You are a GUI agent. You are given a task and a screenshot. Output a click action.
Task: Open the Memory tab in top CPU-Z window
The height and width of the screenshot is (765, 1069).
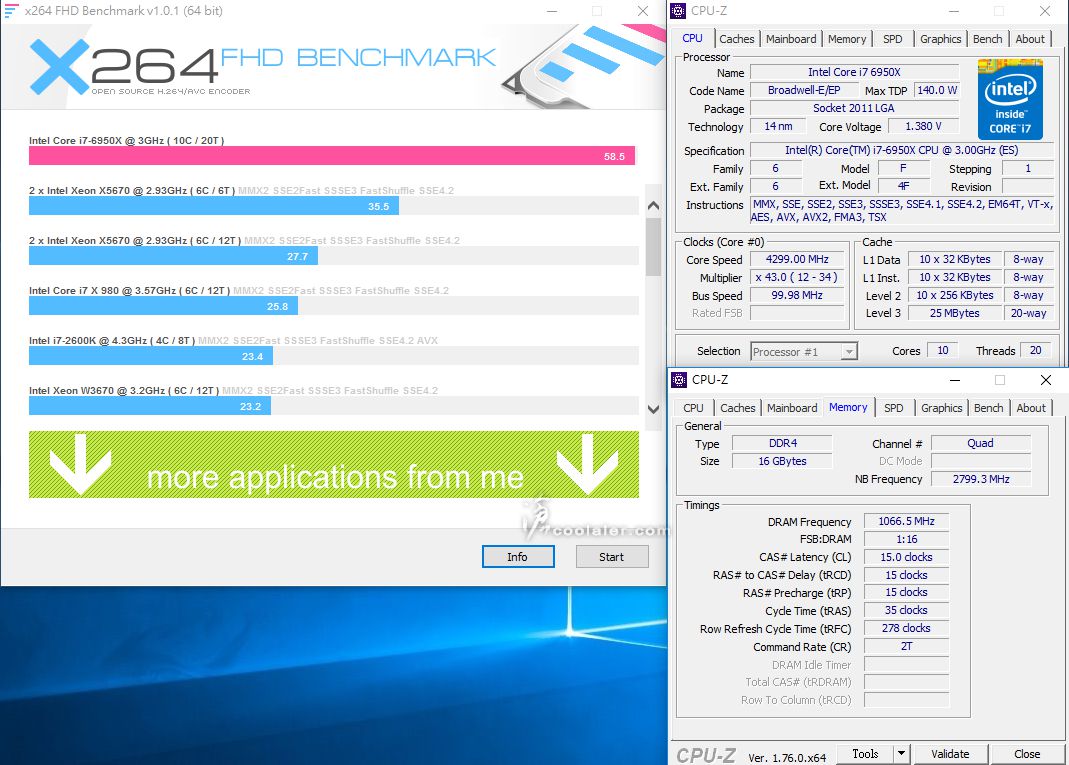[x=847, y=40]
